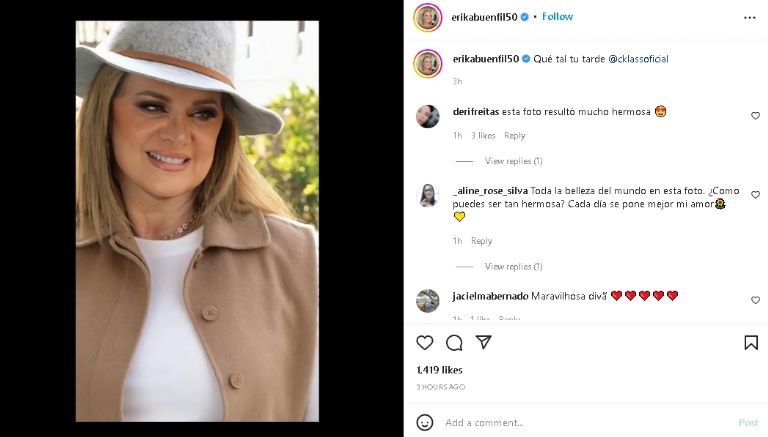Open derifreitas's profile avatar
Image resolution: width=768 pixels, height=437 pixels.
point(428,116)
